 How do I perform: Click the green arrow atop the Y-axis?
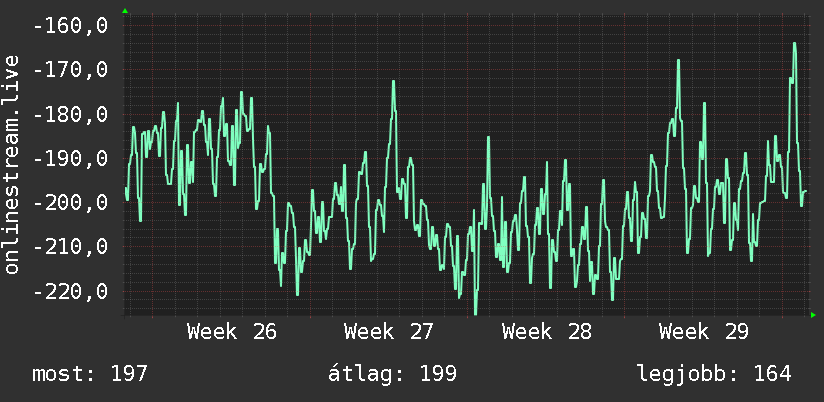click(125, 11)
